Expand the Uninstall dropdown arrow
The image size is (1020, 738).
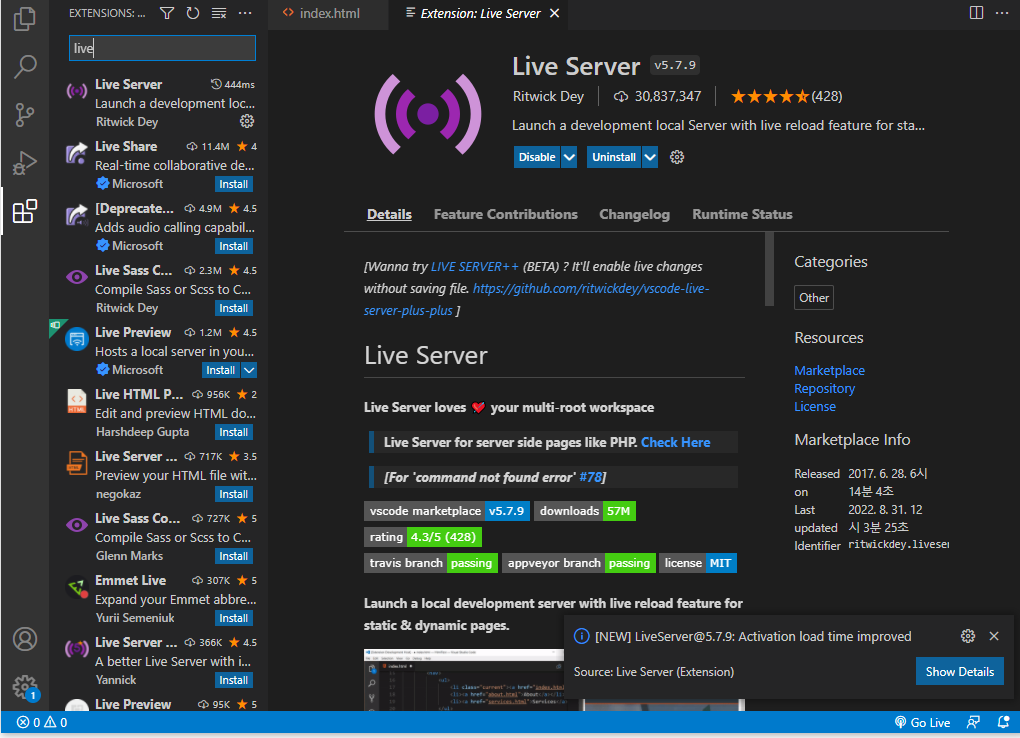tap(650, 157)
